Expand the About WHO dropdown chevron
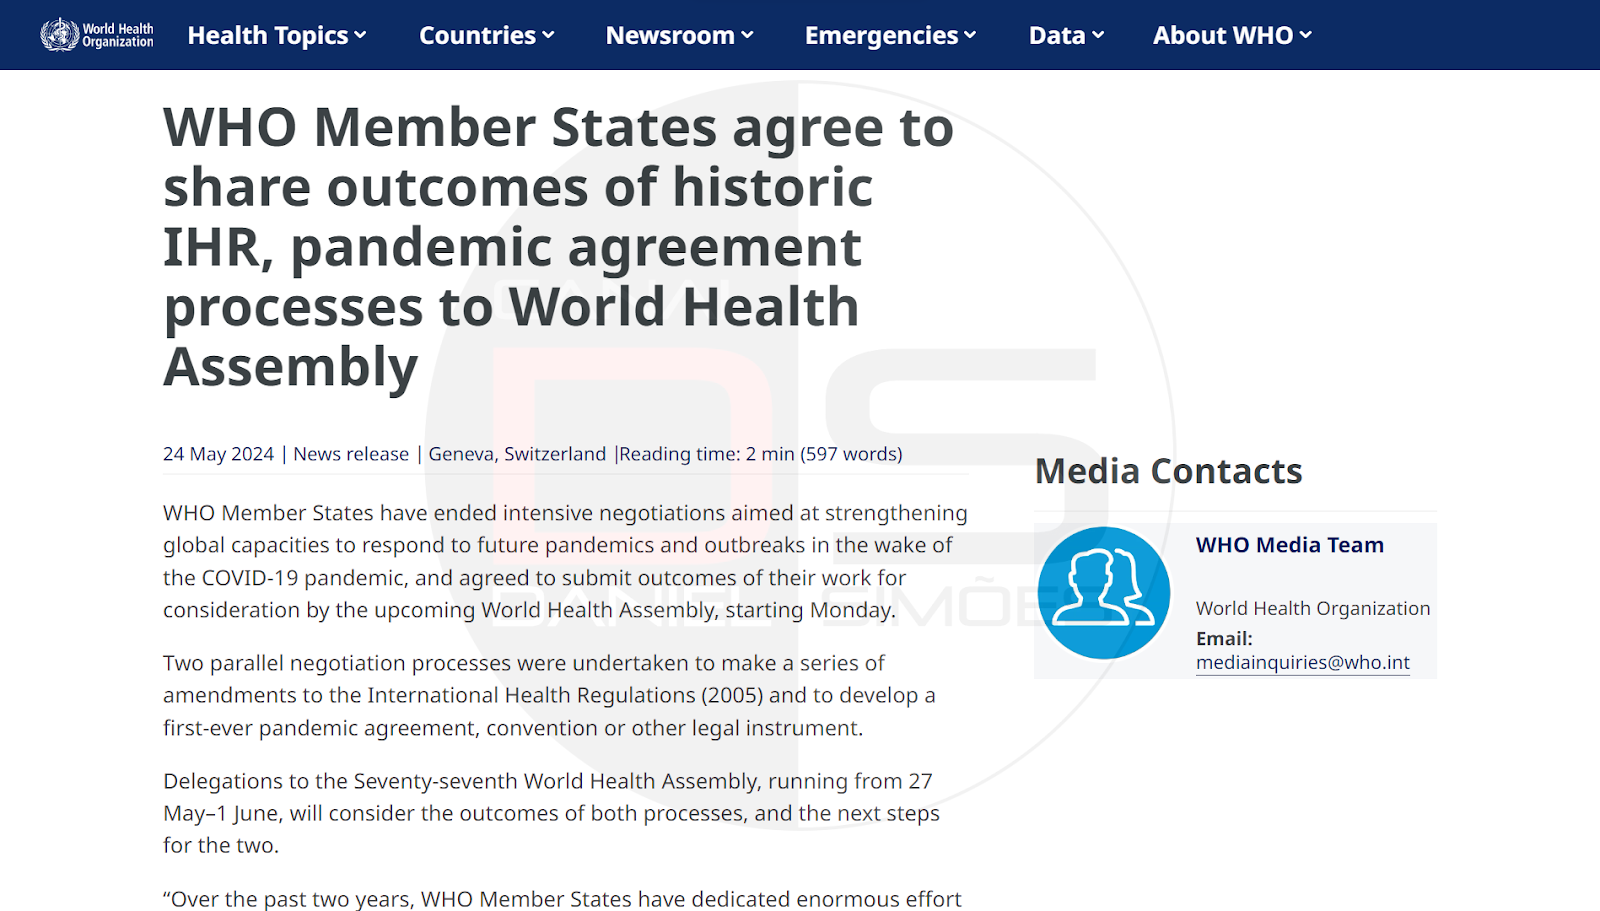The width and height of the screenshot is (1600, 911). pos(1305,36)
